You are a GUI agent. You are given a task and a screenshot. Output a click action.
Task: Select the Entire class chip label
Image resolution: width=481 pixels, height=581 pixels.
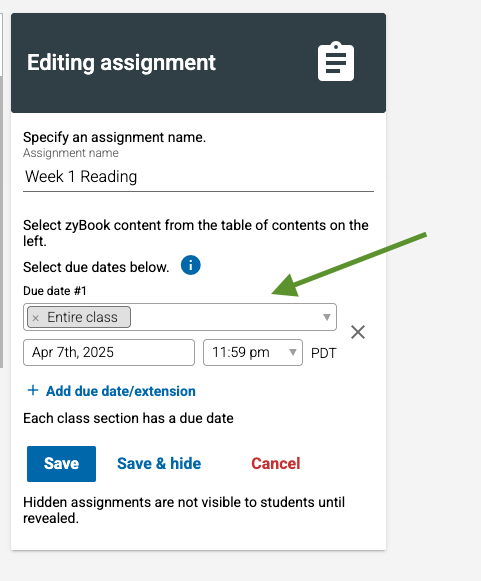pos(82,318)
